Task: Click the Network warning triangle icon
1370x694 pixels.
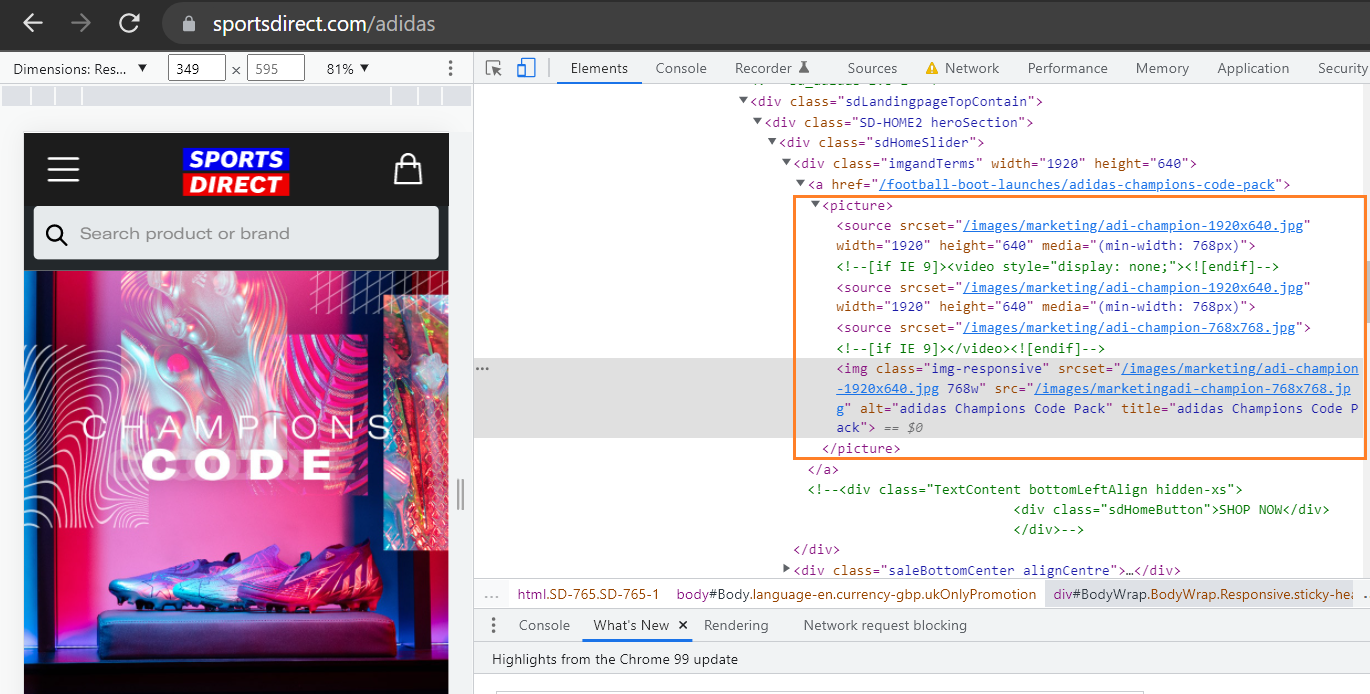Action: point(932,68)
